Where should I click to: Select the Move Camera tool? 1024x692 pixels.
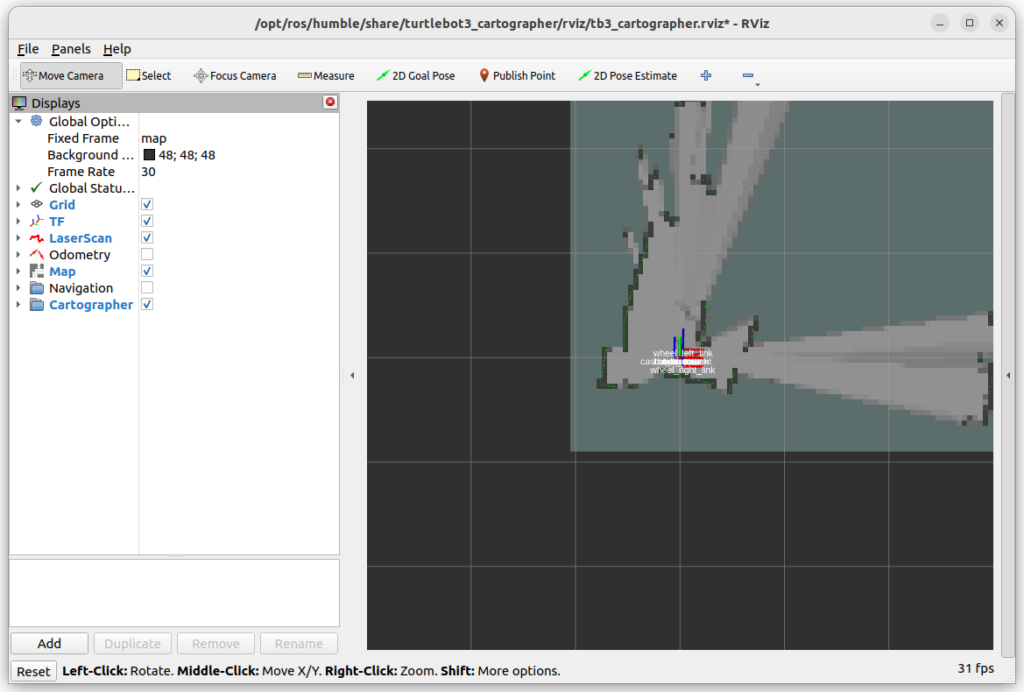pos(71,76)
